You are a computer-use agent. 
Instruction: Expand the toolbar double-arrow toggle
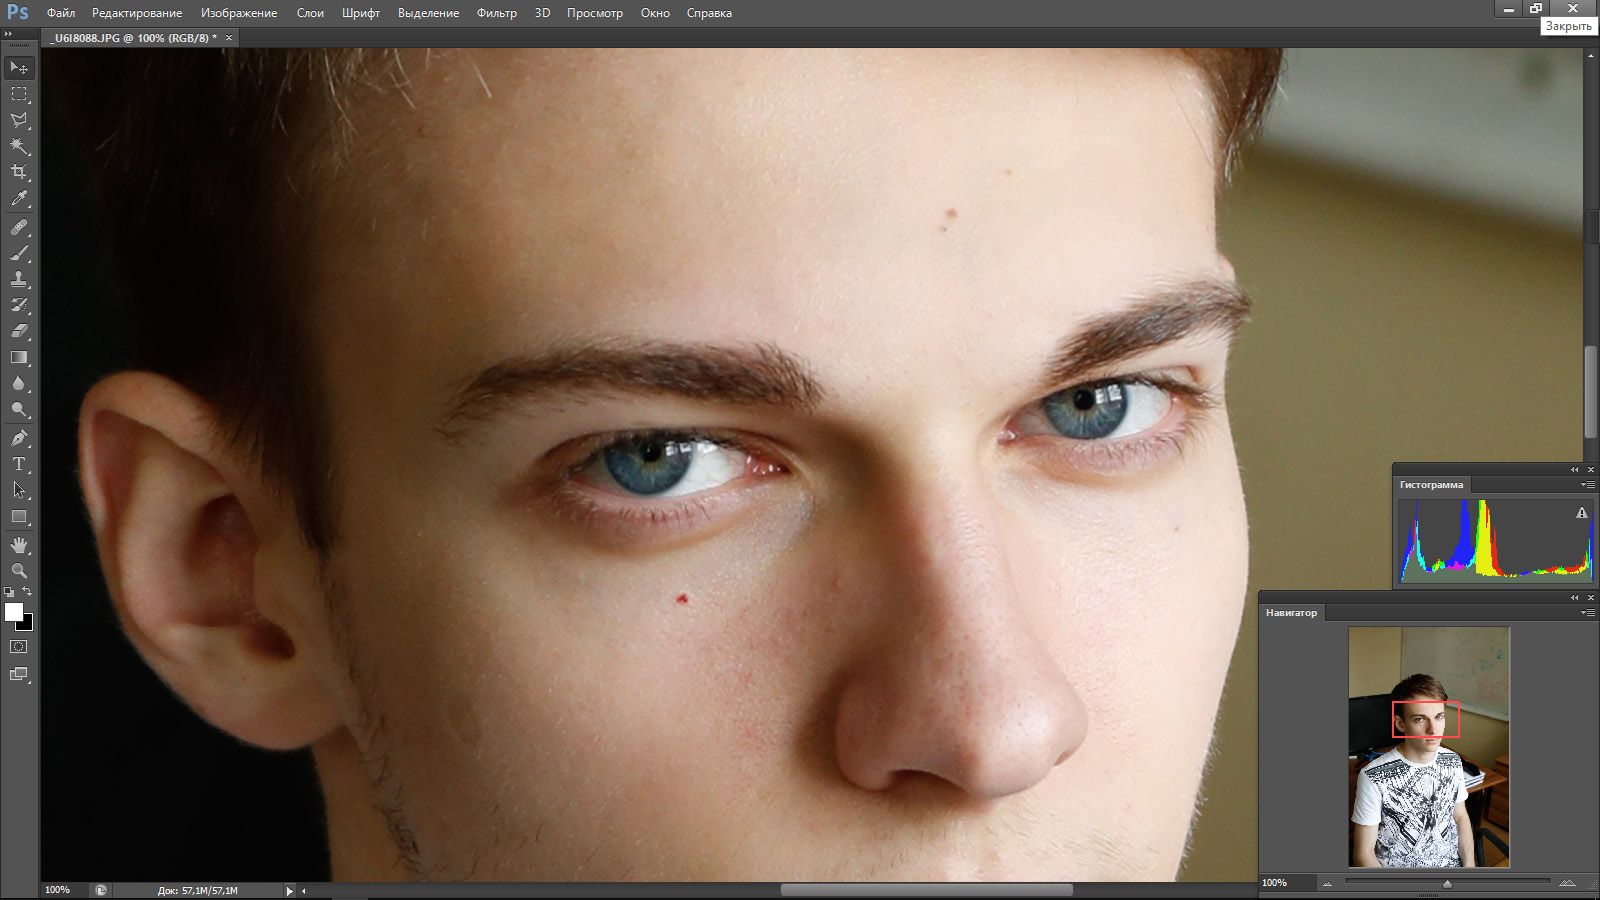[9, 34]
